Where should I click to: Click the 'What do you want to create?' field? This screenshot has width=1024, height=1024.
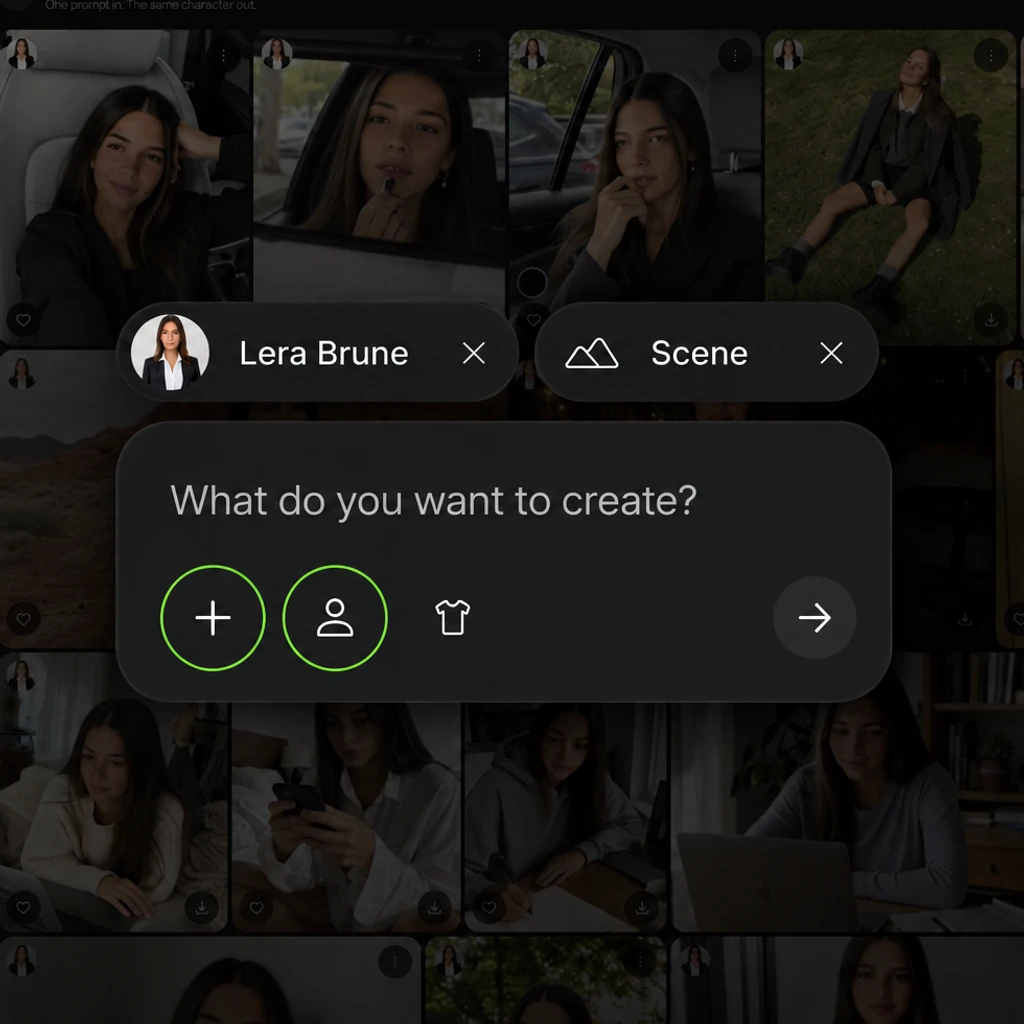(x=434, y=501)
